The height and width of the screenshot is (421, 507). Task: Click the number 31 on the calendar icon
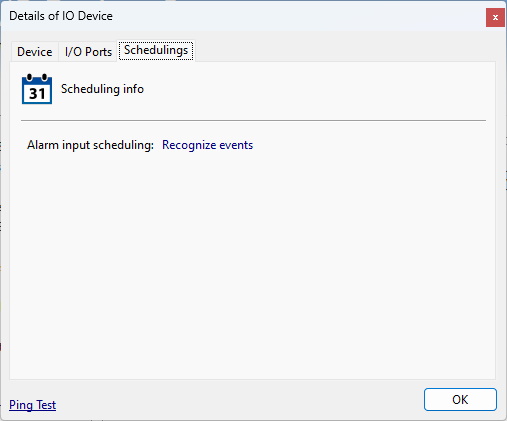37,94
